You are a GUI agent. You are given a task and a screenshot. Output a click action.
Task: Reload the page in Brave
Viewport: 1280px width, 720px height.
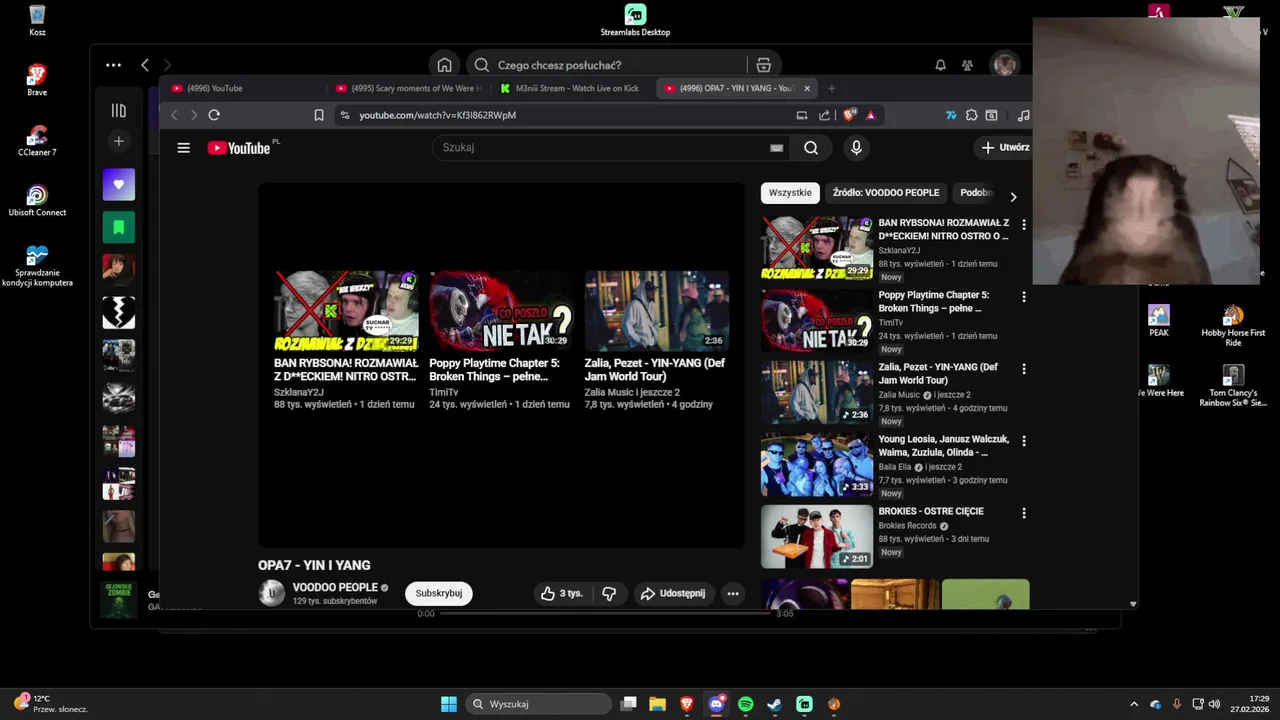(214, 115)
